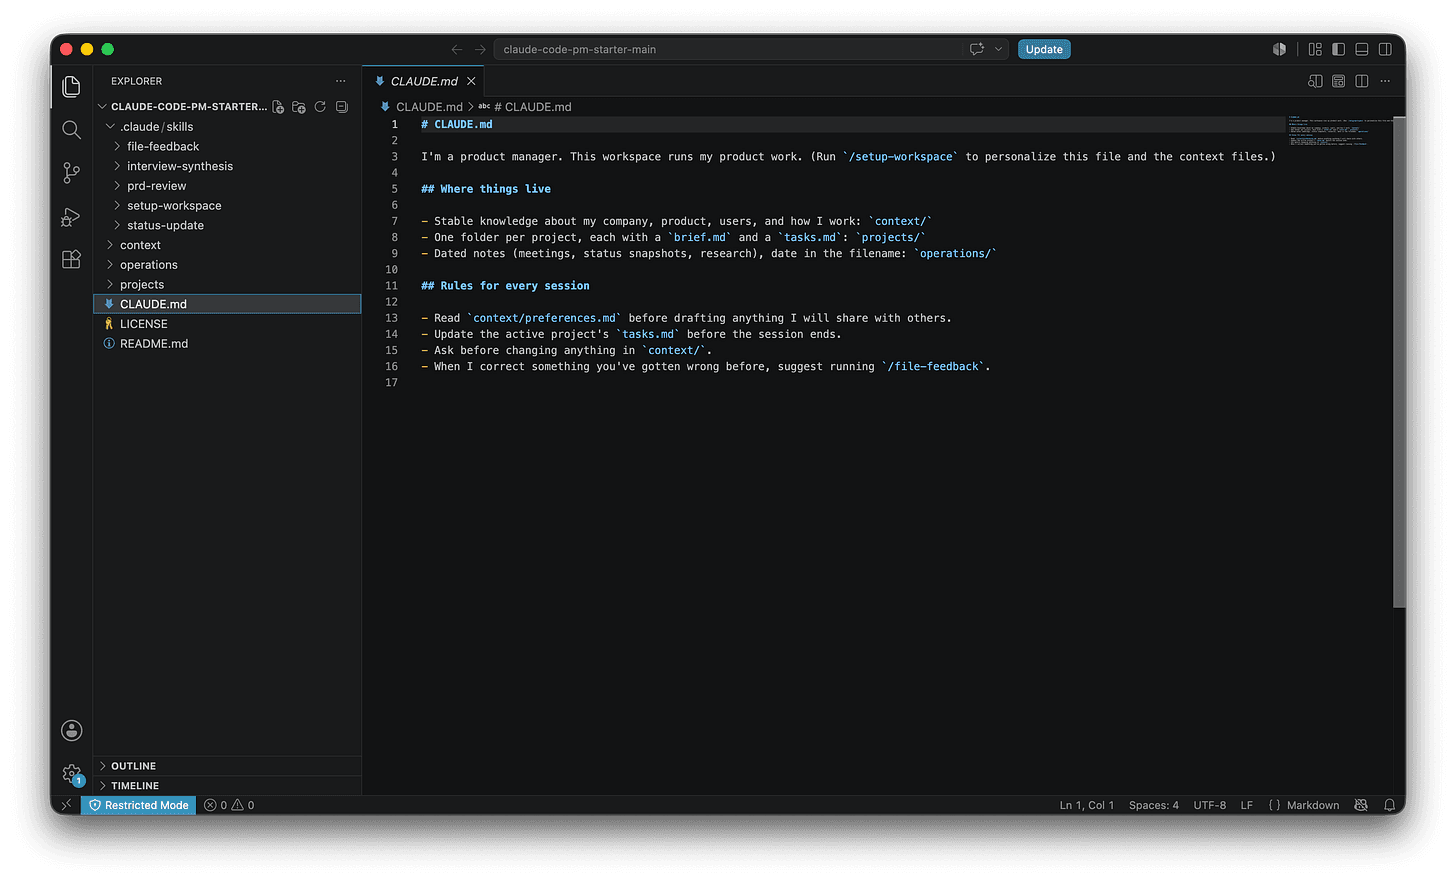This screenshot has width=1456, height=881.
Task: Collapse the CLAUDE-CODE-PM-STARTER root folder
Action: coord(182,107)
